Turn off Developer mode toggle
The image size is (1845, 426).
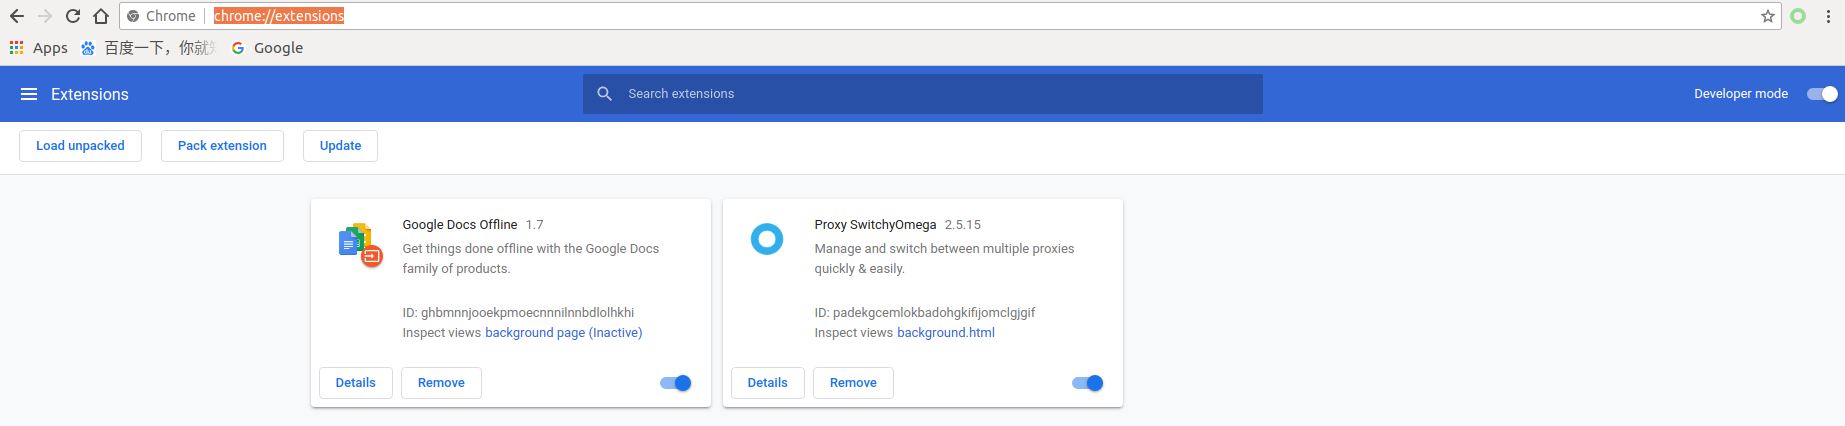point(1821,94)
